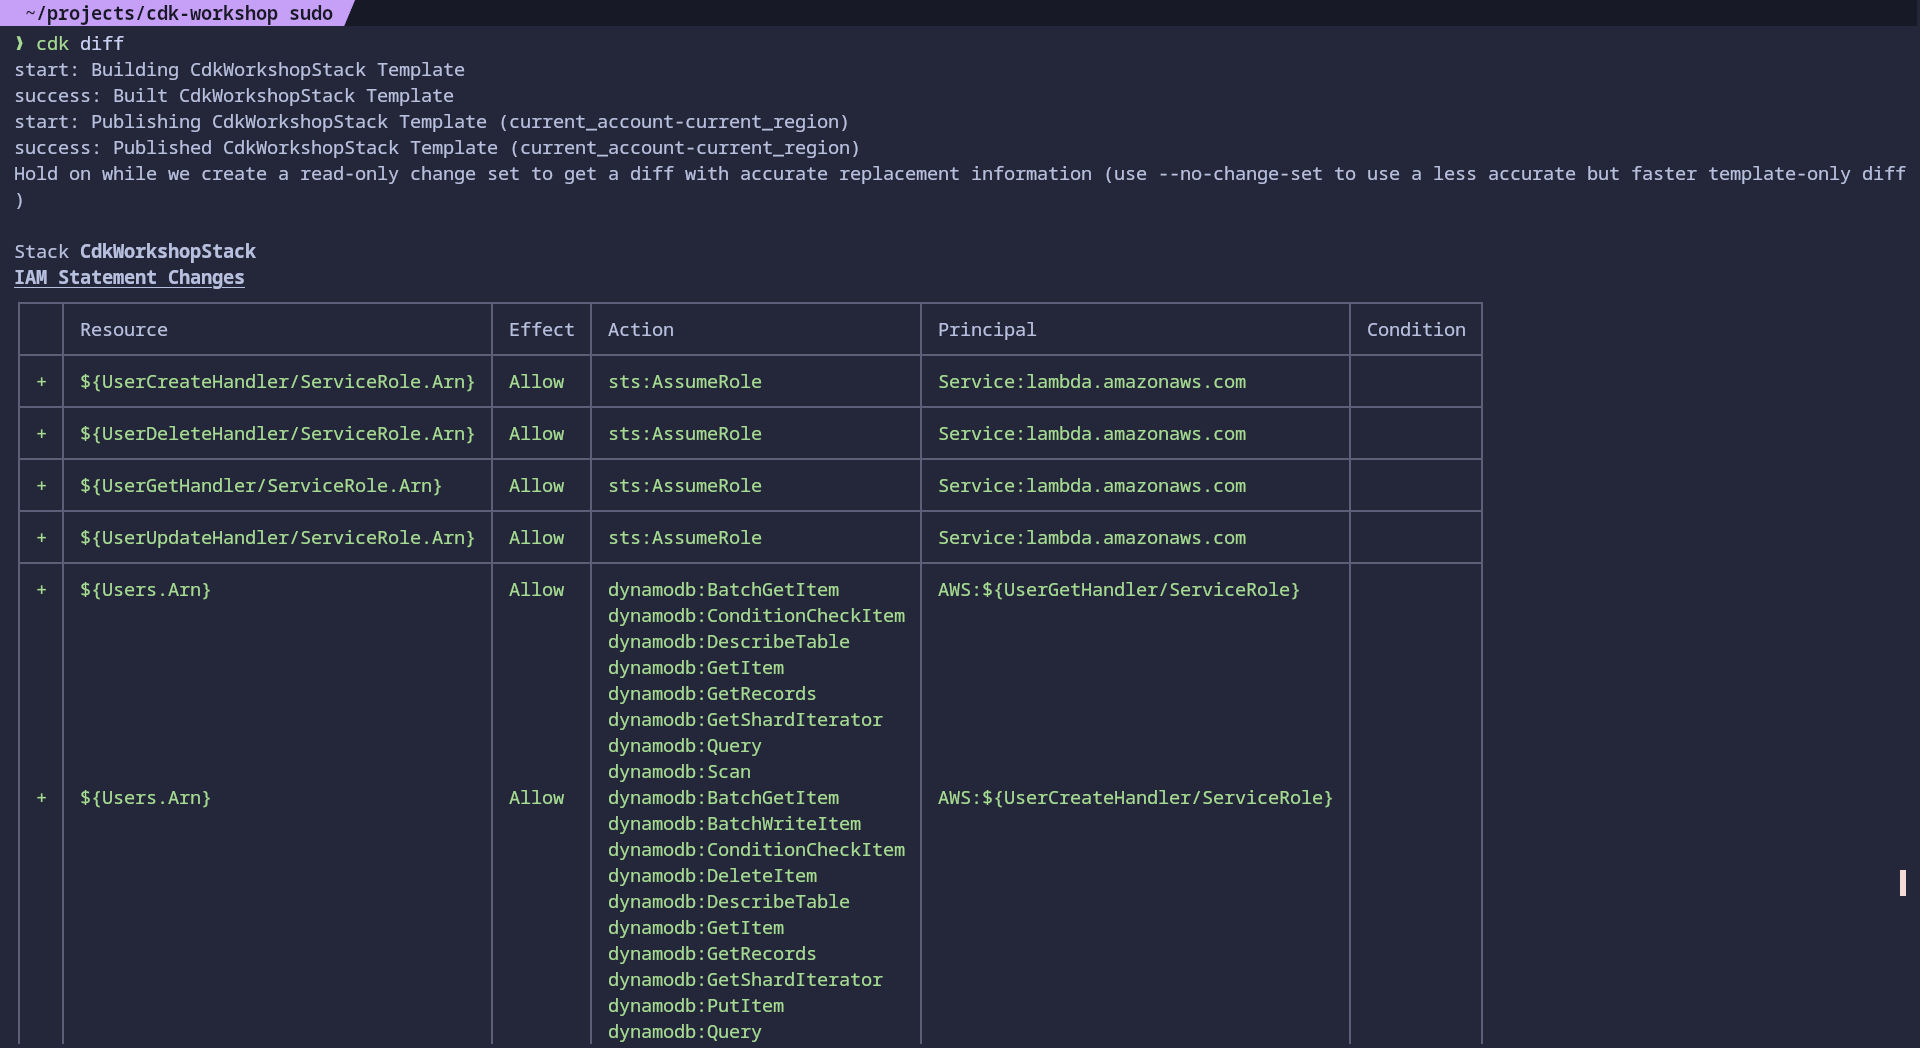Screen dimensions: 1920x1048
Task: Click the plus sign in the UserDeleteHandler/ServiceRole.Arn row
Action: coord(41,434)
